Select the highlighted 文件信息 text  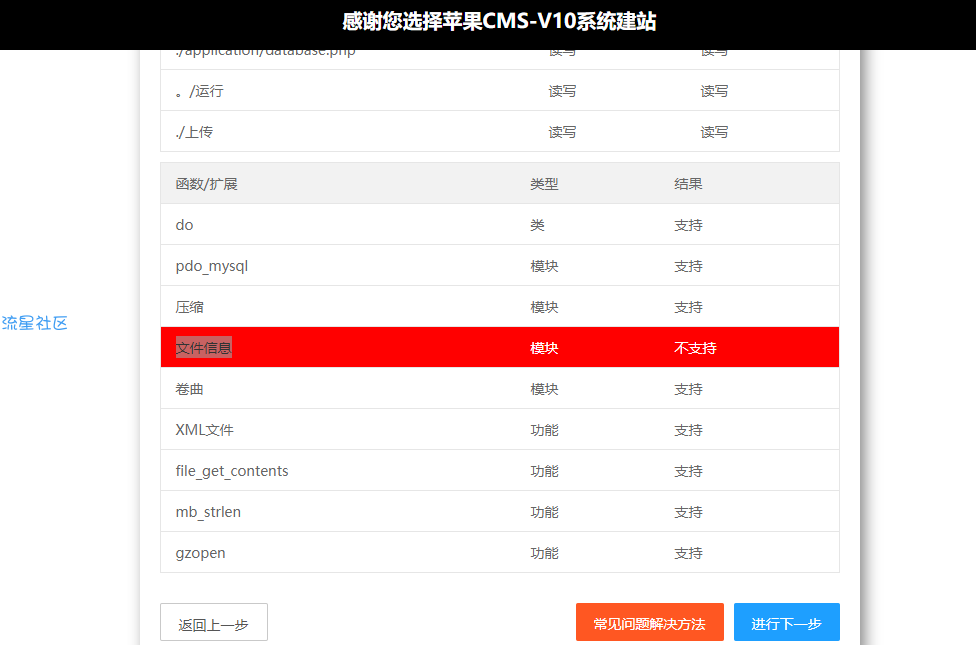click(x=204, y=347)
